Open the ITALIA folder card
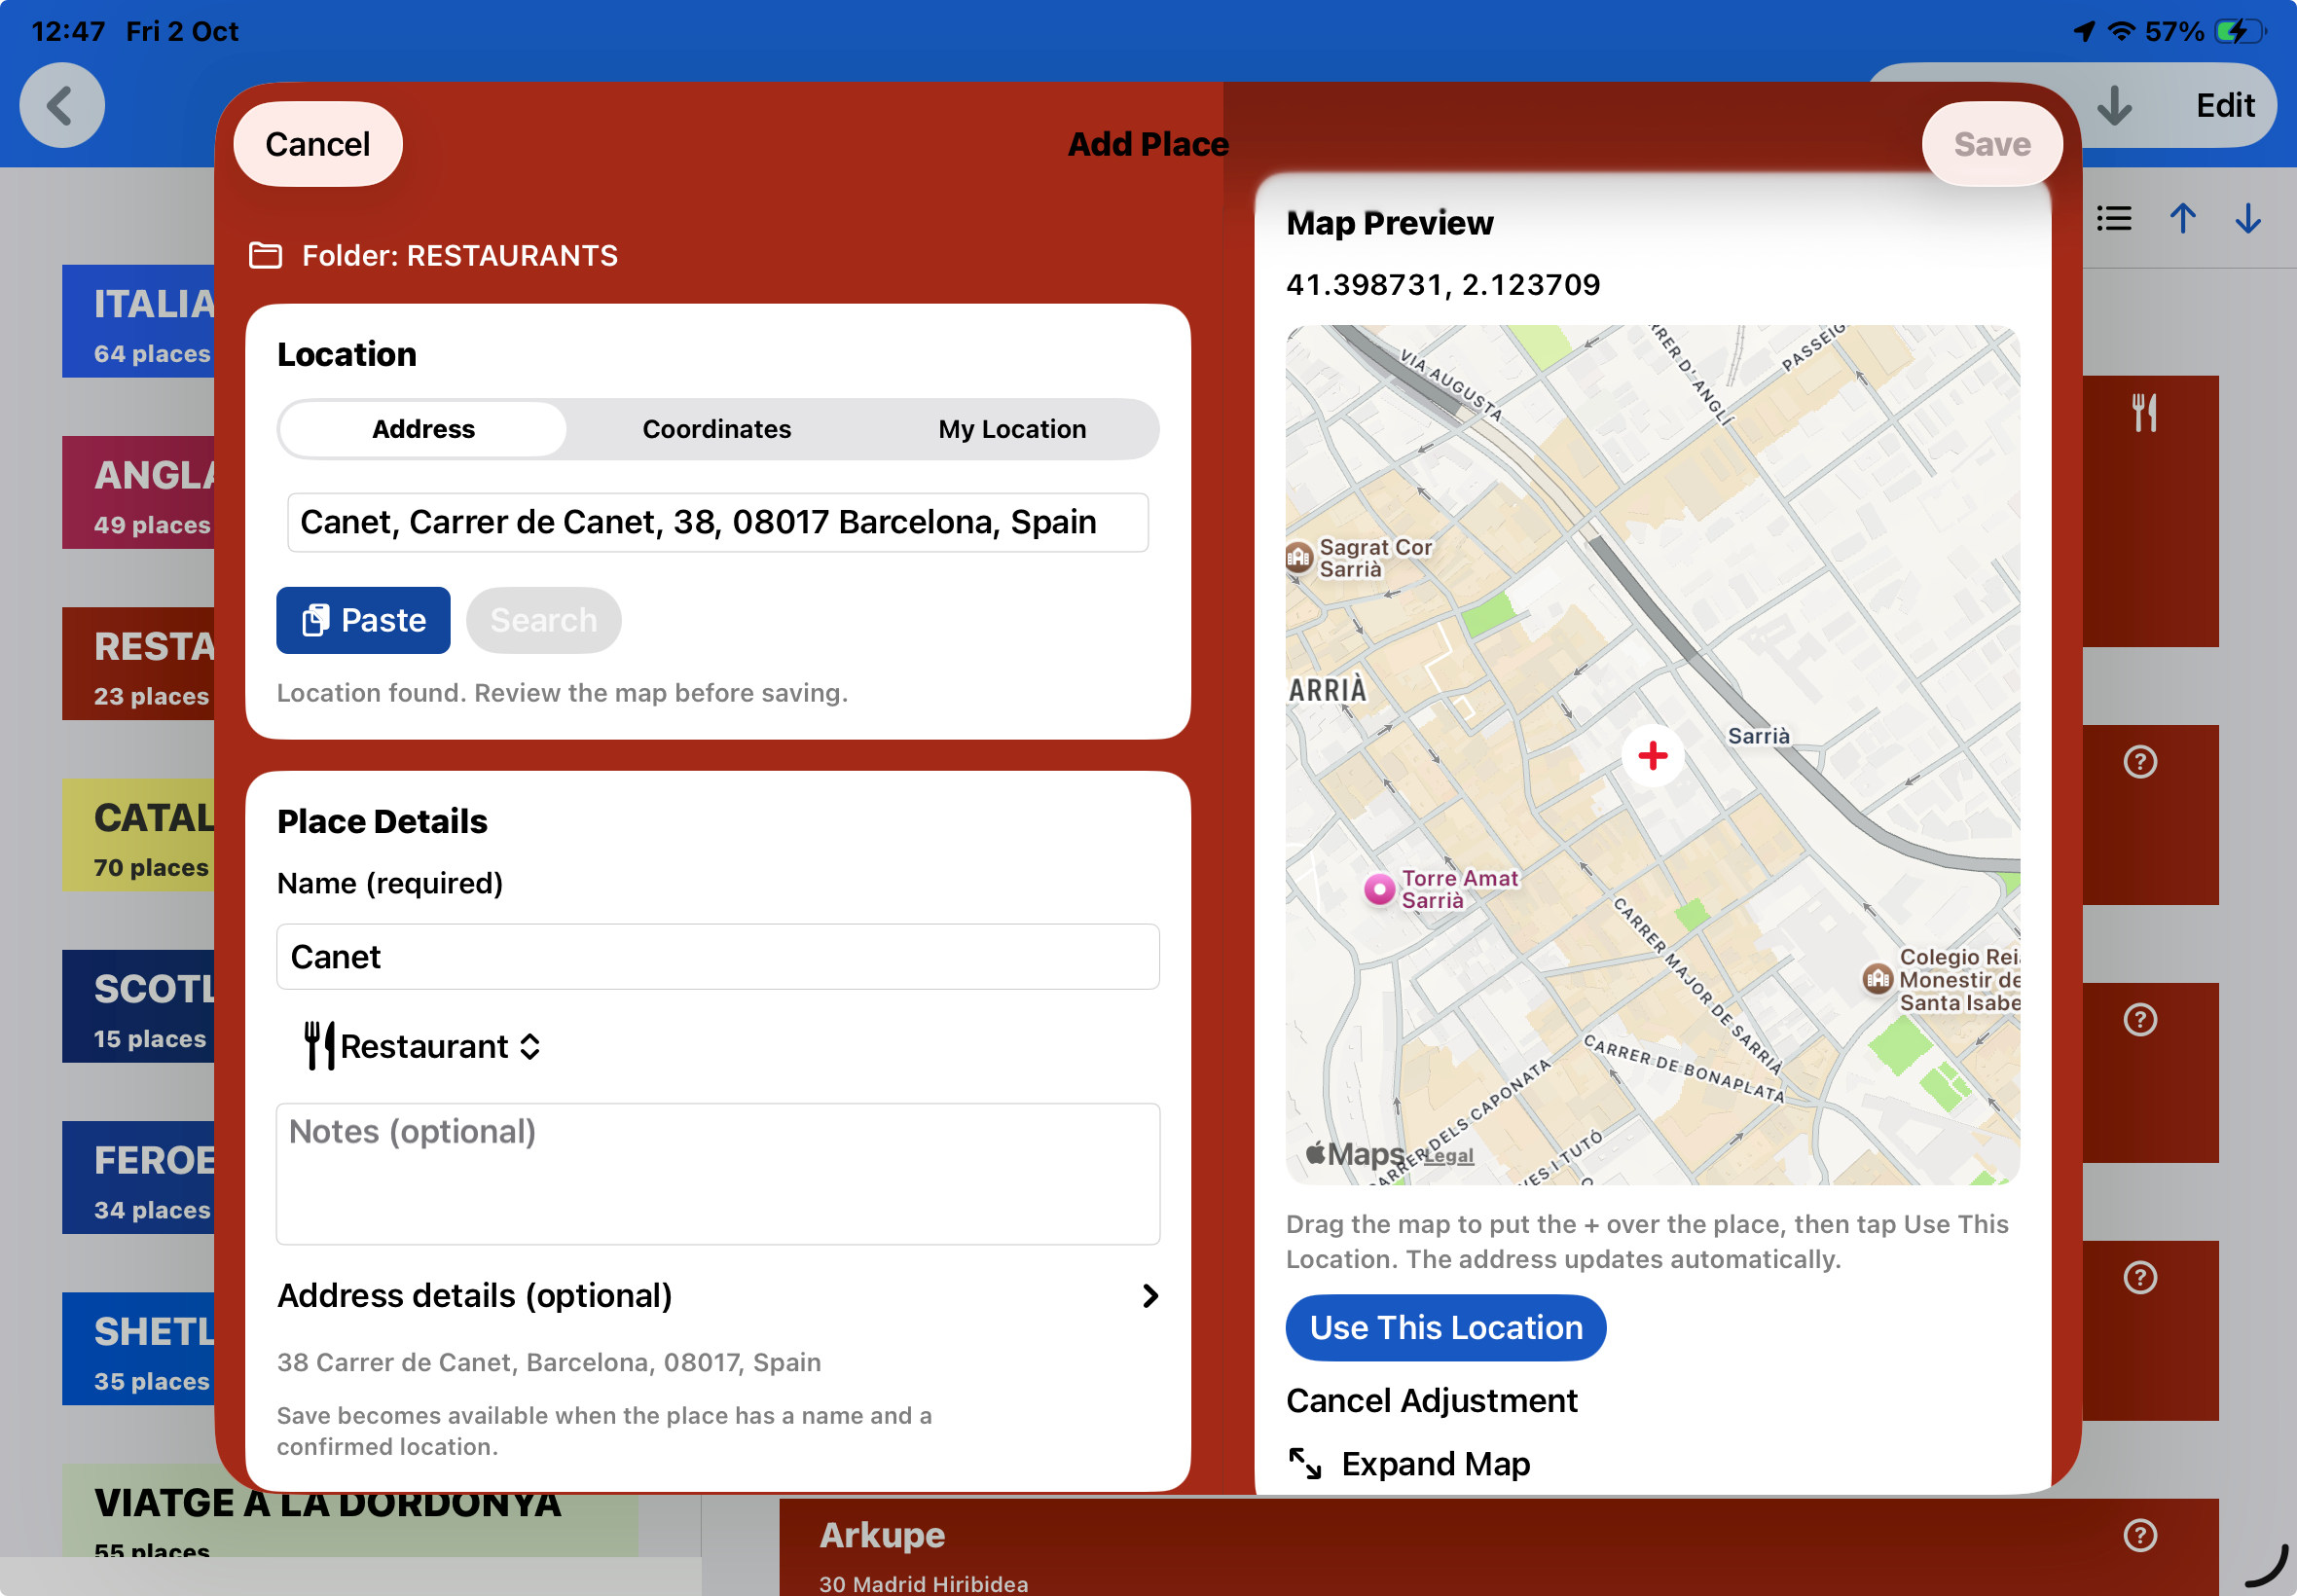The height and width of the screenshot is (1596, 2297). coord(139,321)
